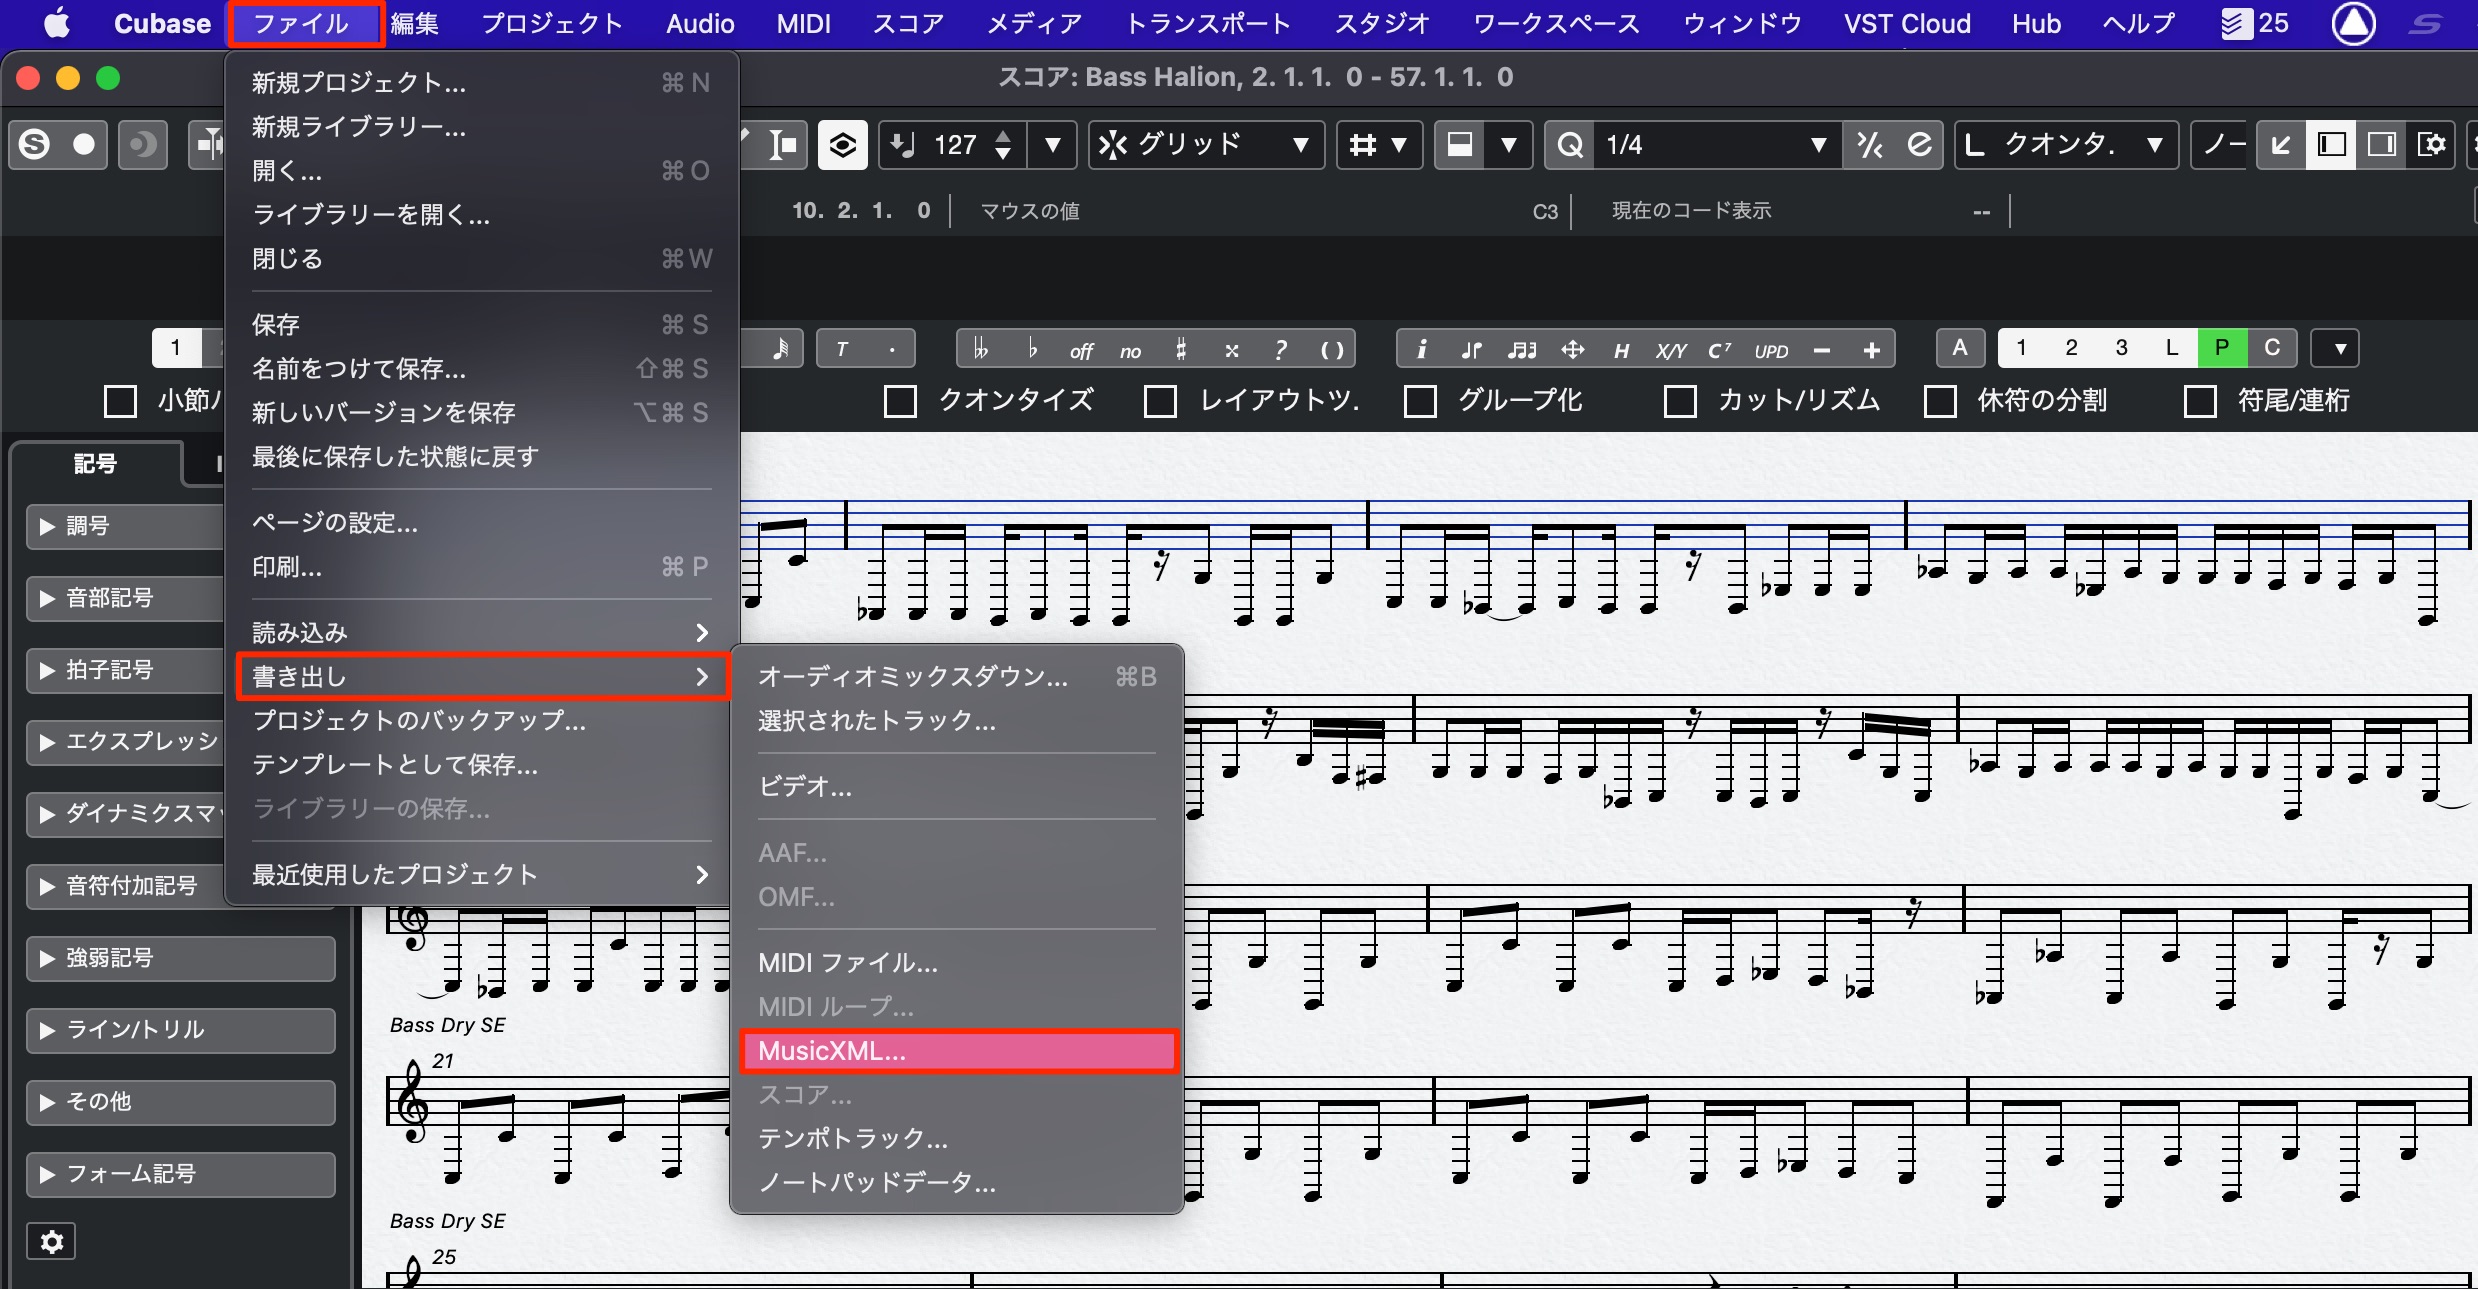
Task: Expand the 強弱記号 symbol section
Action: (181, 958)
